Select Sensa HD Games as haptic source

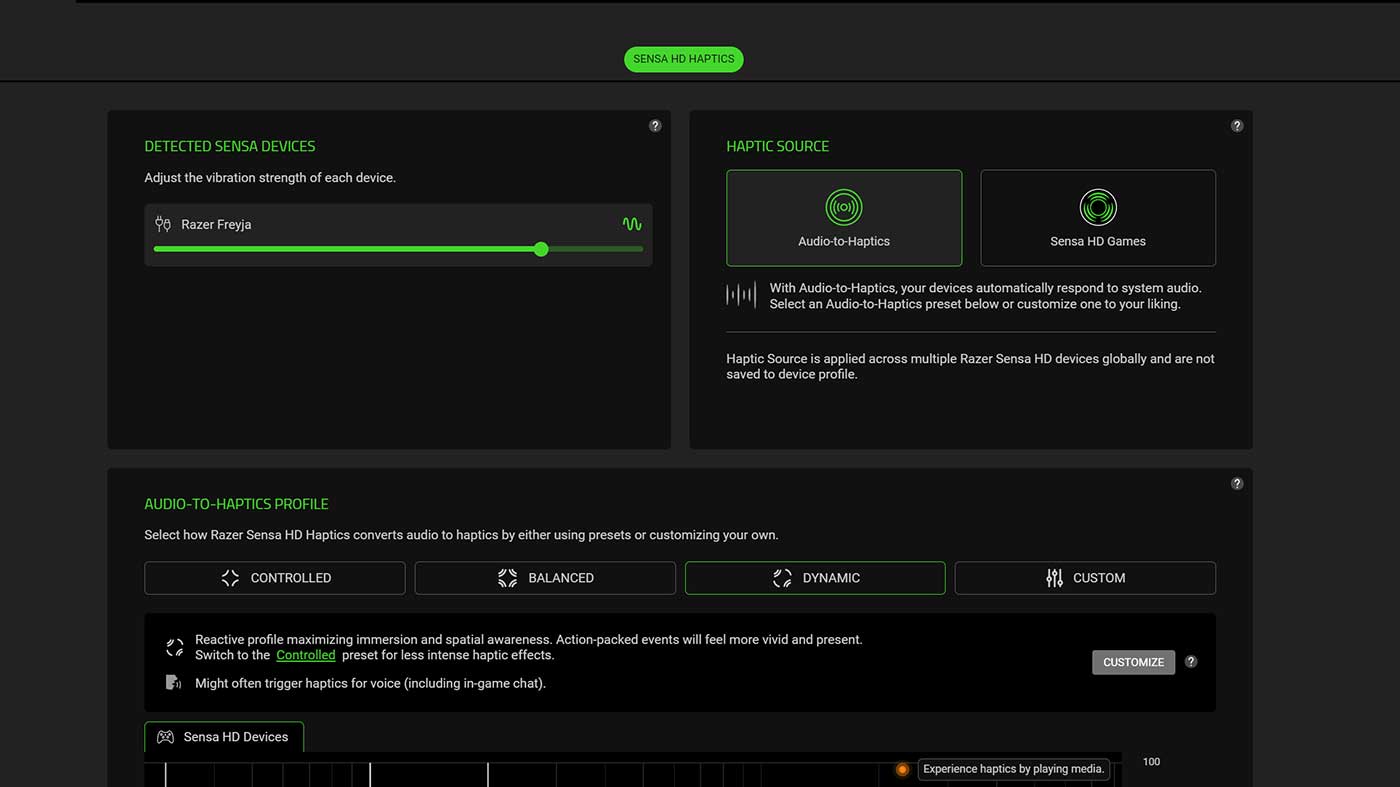[1098, 218]
